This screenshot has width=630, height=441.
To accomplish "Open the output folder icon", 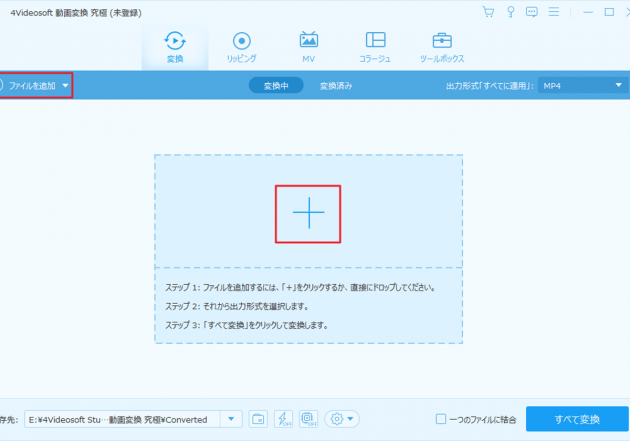I will (257, 418).
